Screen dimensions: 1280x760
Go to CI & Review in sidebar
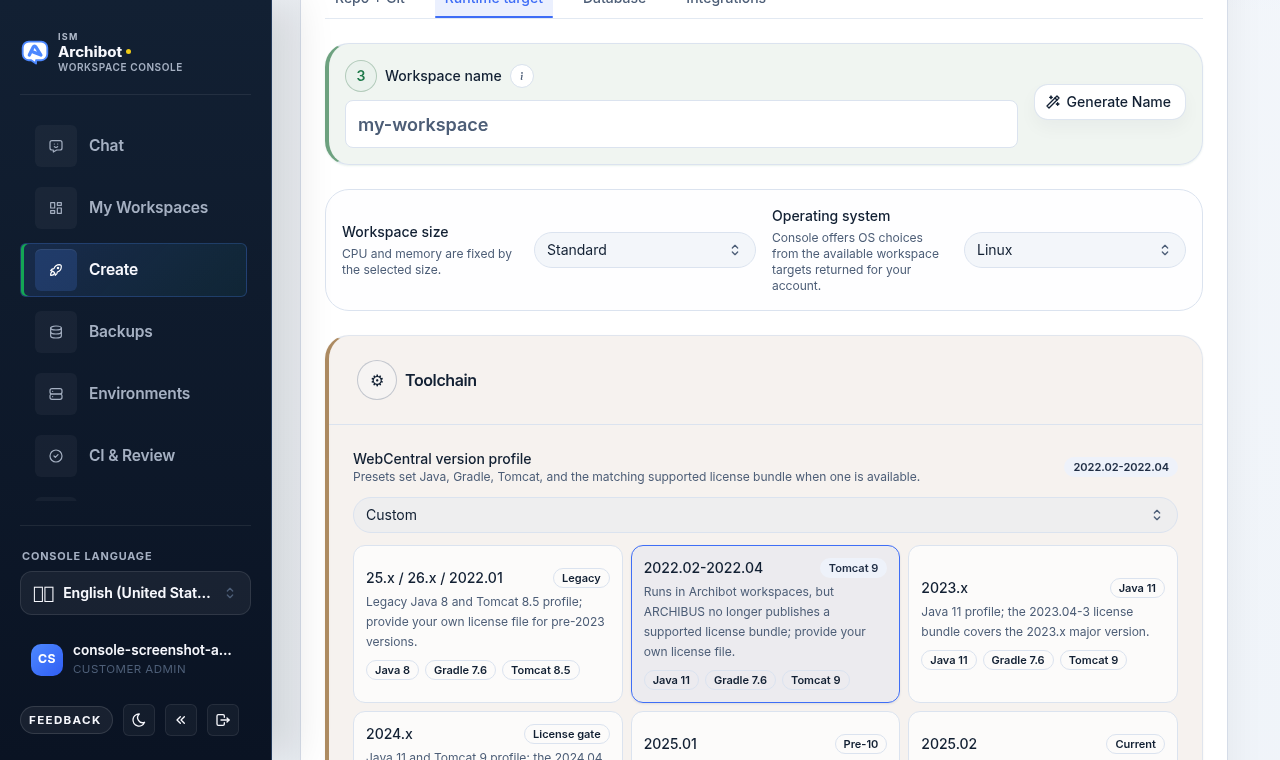(x=134, y=456)
